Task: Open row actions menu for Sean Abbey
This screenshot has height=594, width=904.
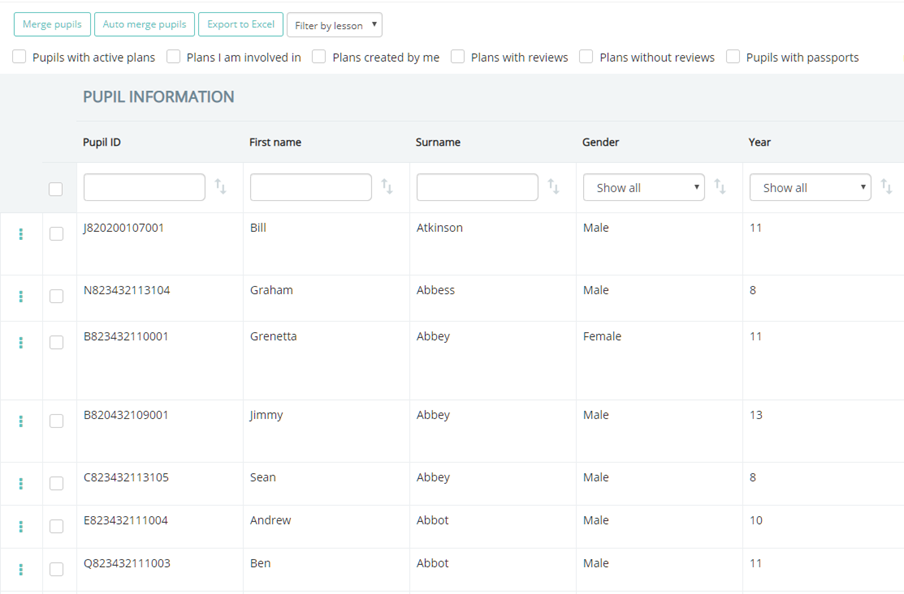Action: point(21,483)
